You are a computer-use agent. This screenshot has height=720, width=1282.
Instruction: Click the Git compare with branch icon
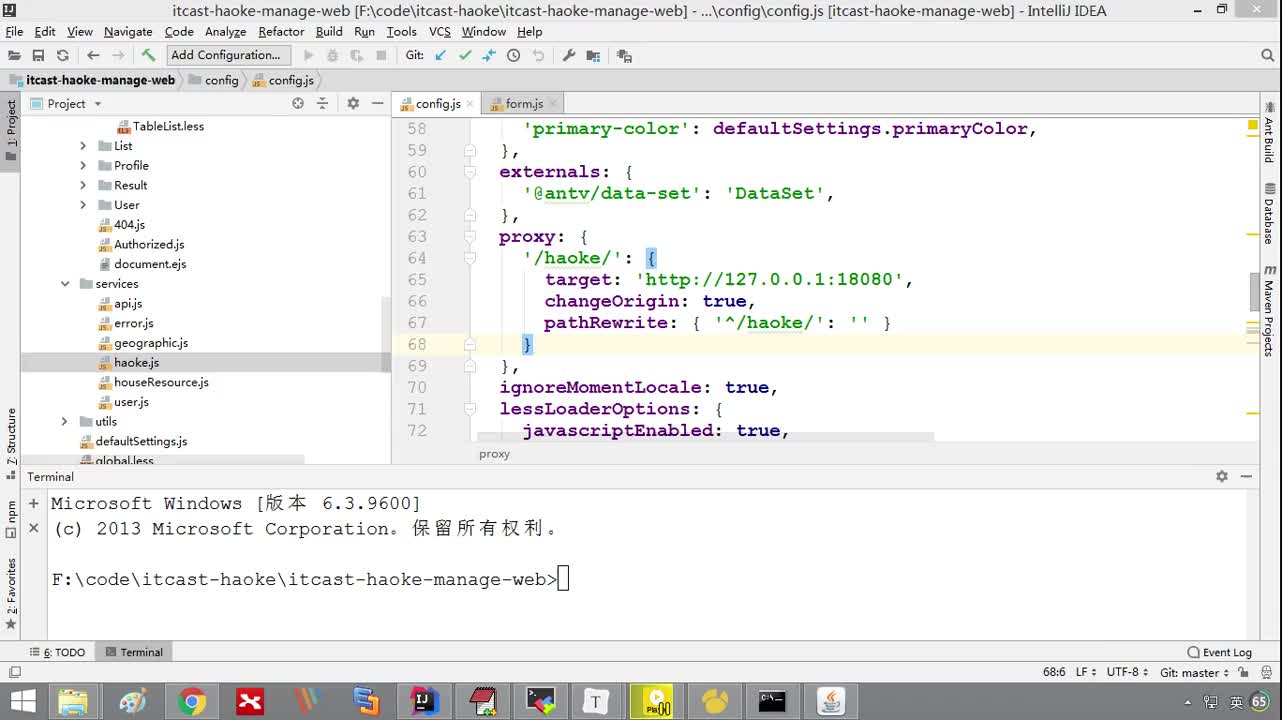coord(489,56)
